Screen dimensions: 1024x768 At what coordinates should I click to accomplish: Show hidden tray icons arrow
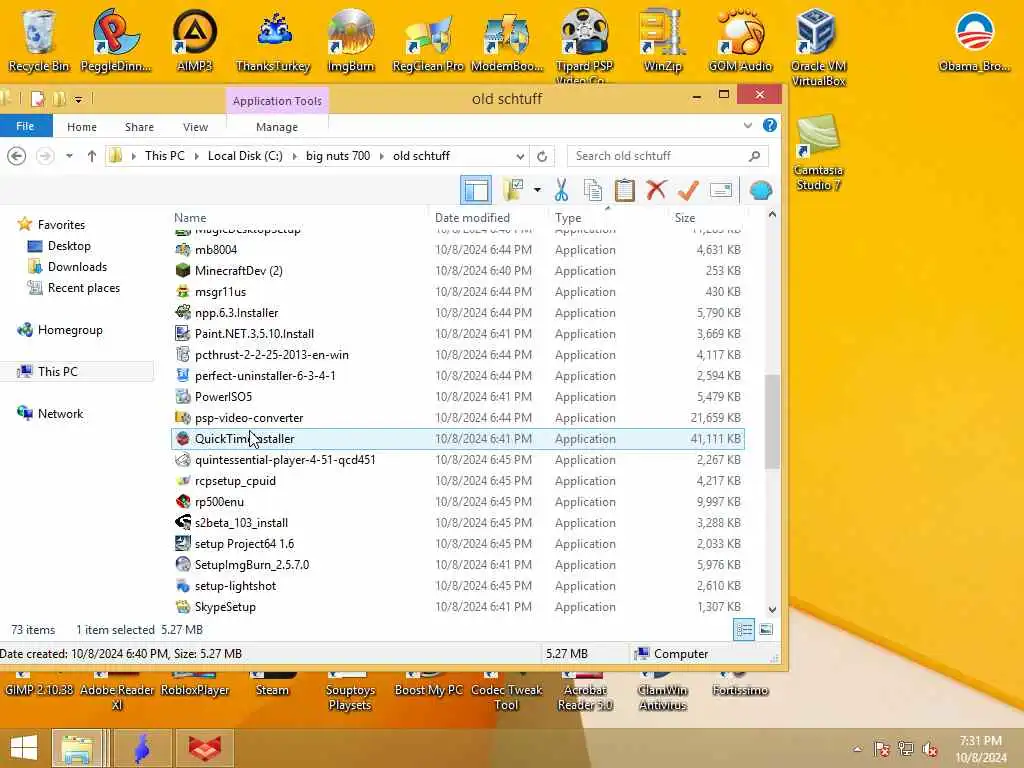pos(857,749)
